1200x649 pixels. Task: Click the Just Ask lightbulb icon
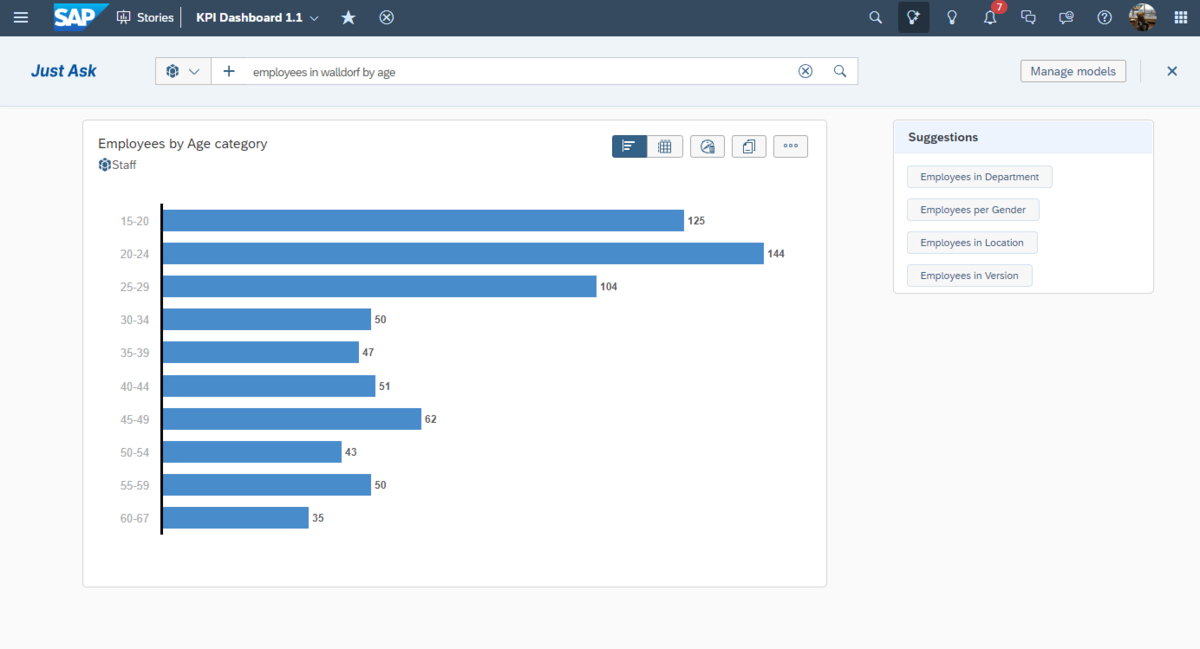click(913, 18)
